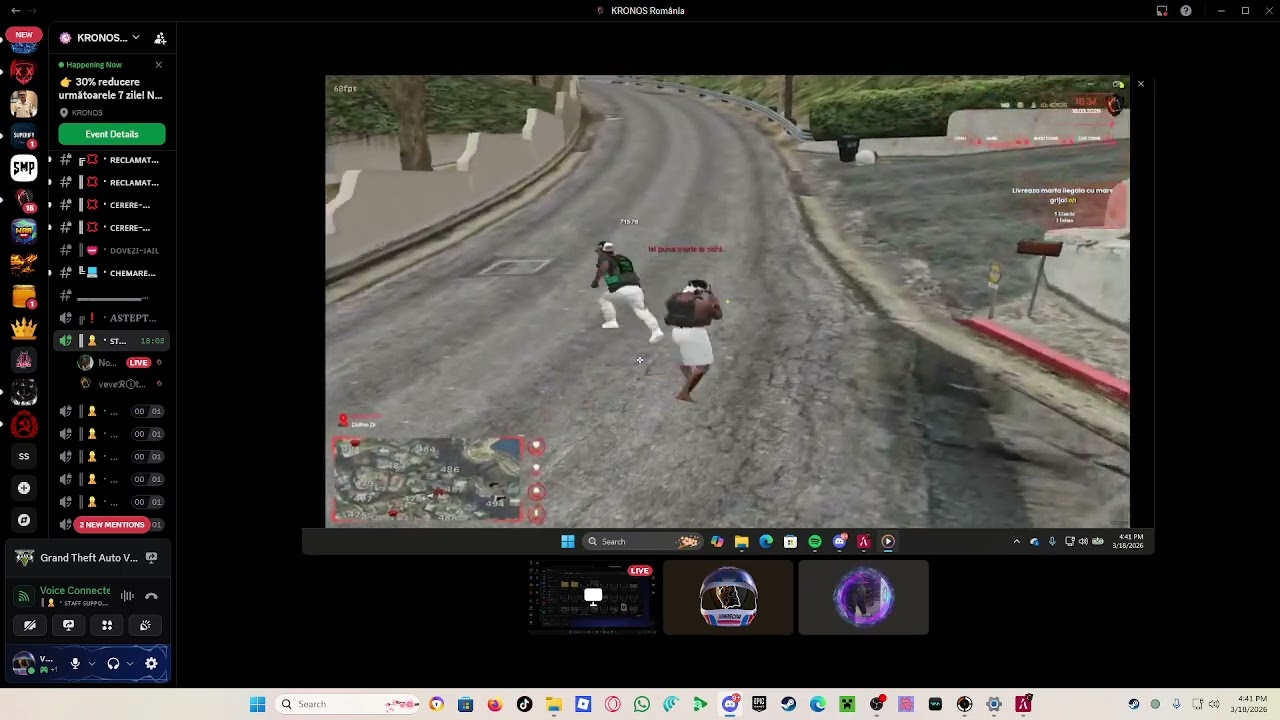The width and height of the screenshot is (1280, 720).
Task: Open User Settings gear icon
Action: click(x=151, y=663)
